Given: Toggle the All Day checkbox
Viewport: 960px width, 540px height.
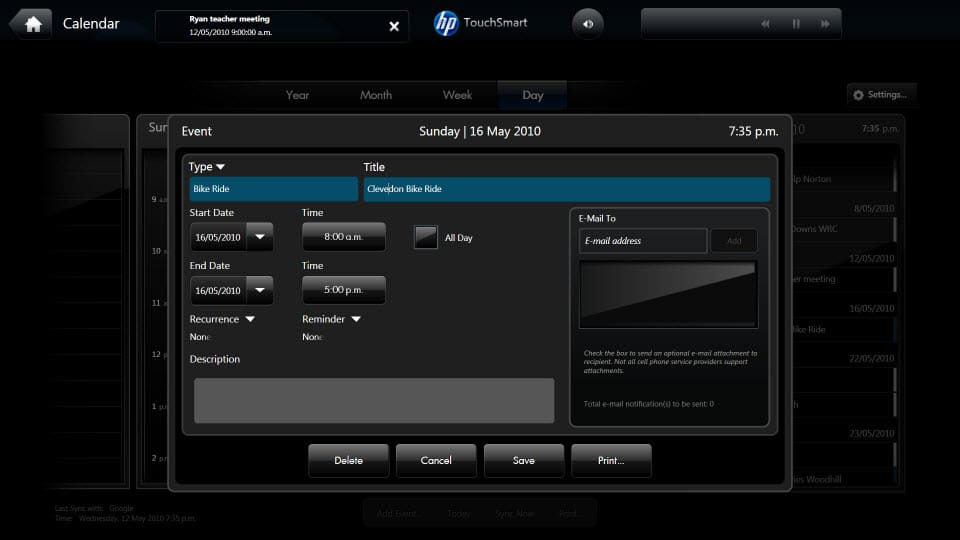Looking at the screenshot, I should 426,238.
